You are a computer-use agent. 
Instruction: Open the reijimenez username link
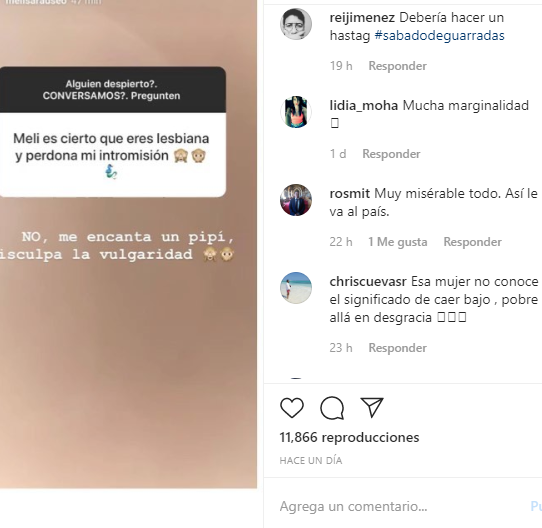click(x=362, y=17)
